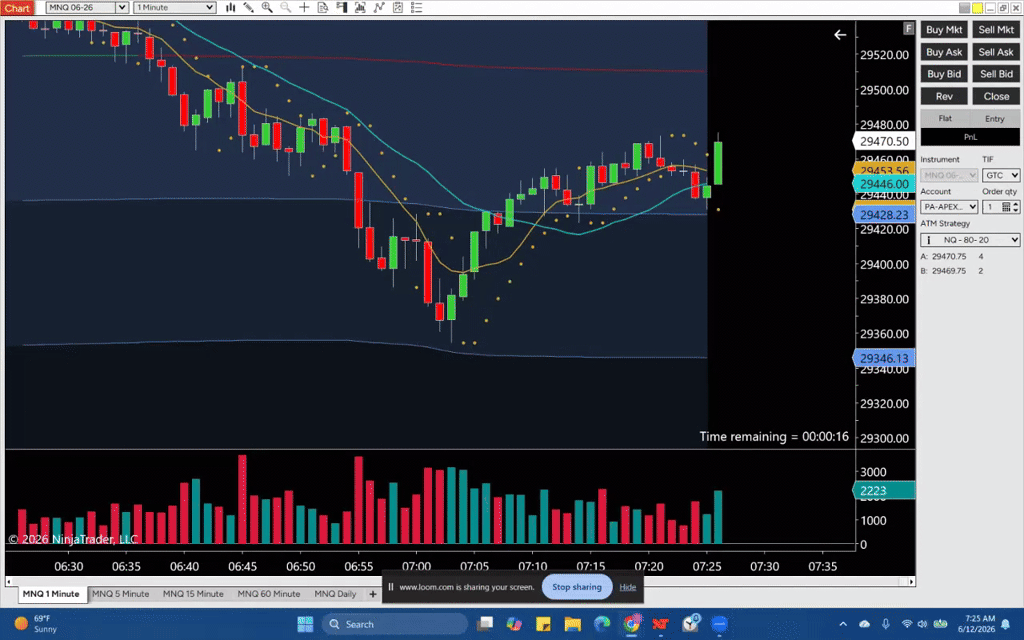Click the Hide link in sharing bar
Screen dimensions: 1024x640
[628, 587]
